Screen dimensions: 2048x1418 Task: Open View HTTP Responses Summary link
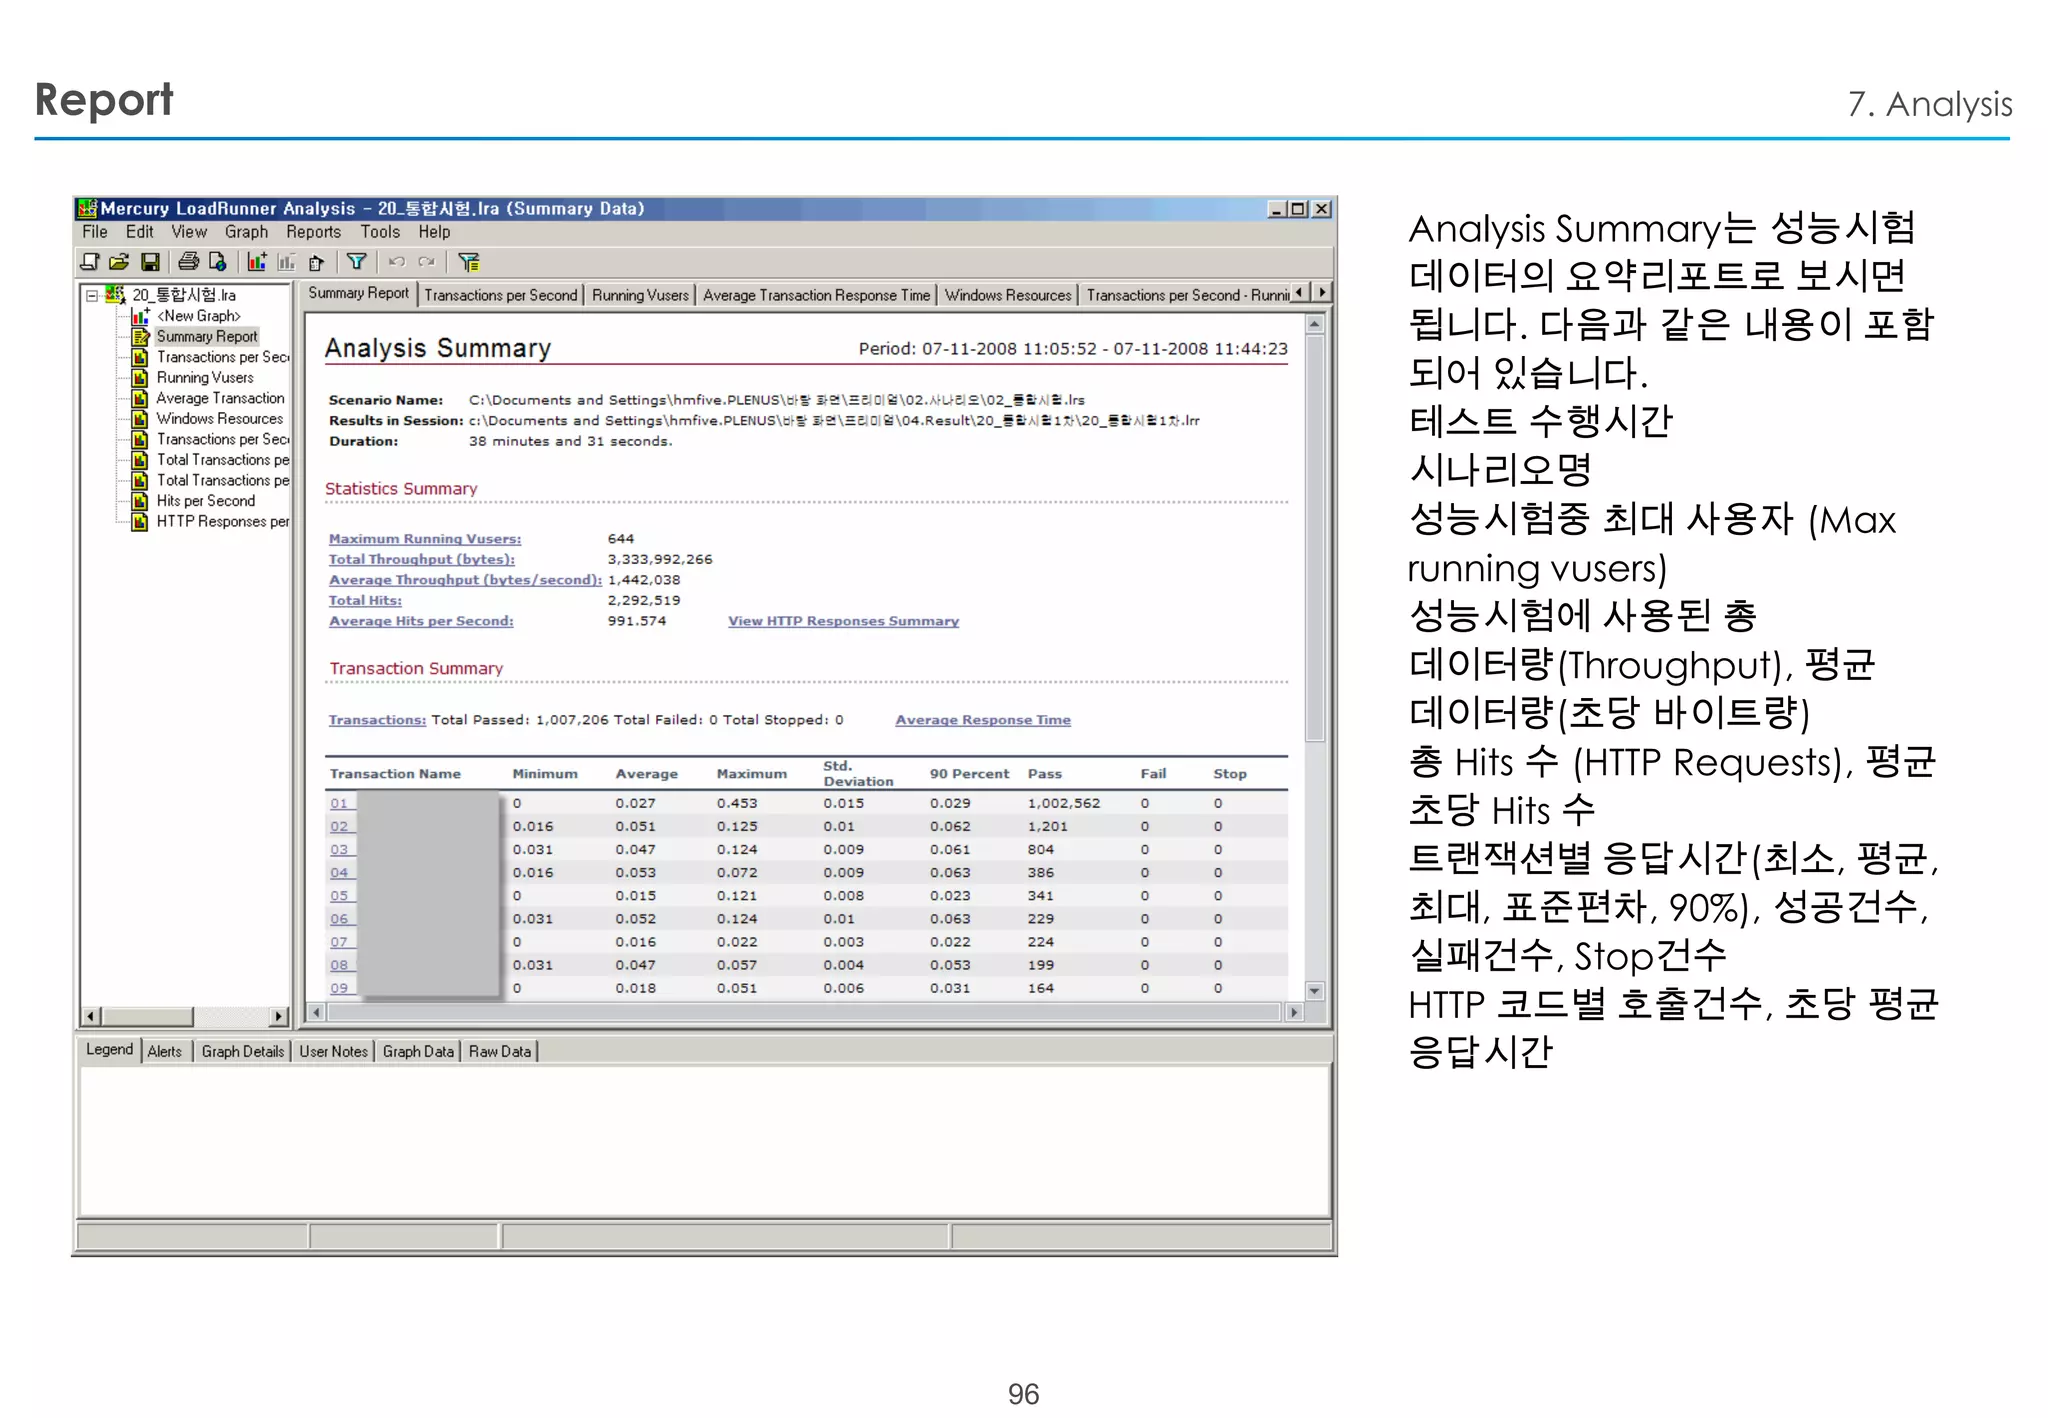pyautogui.click(x=843, y=621)
